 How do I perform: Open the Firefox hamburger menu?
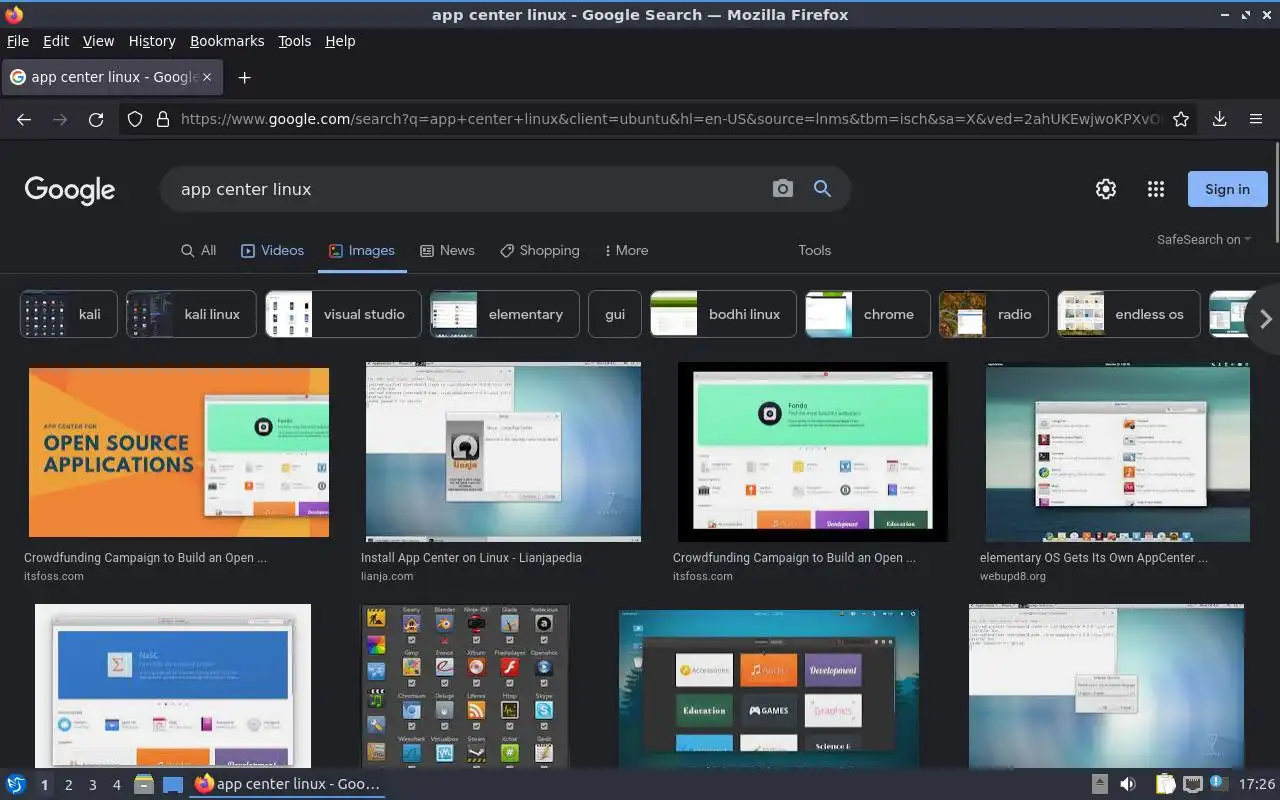click(x=1256, y=119)
